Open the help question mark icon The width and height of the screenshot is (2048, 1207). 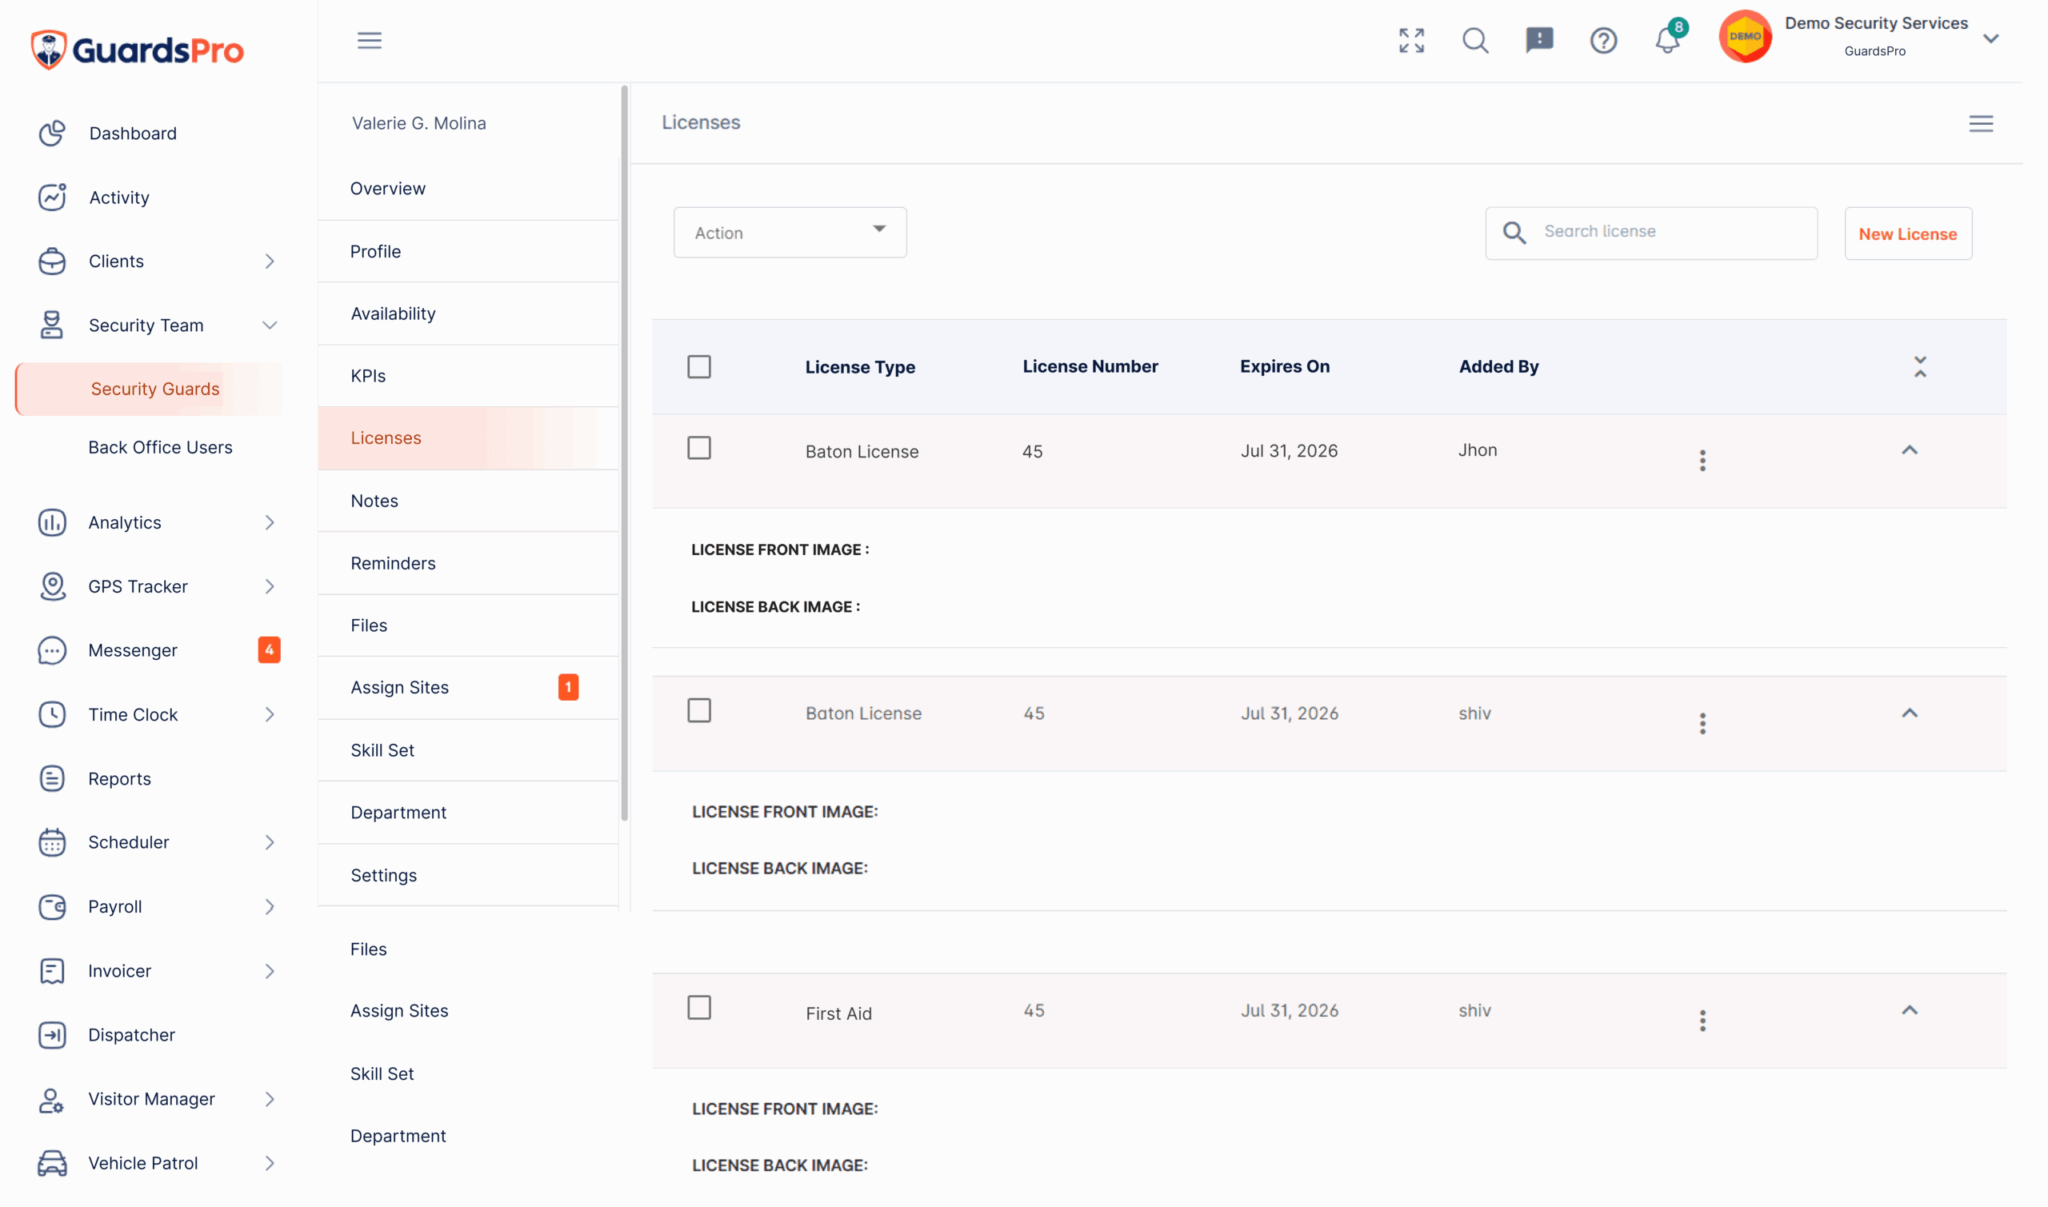[1603, 40]
